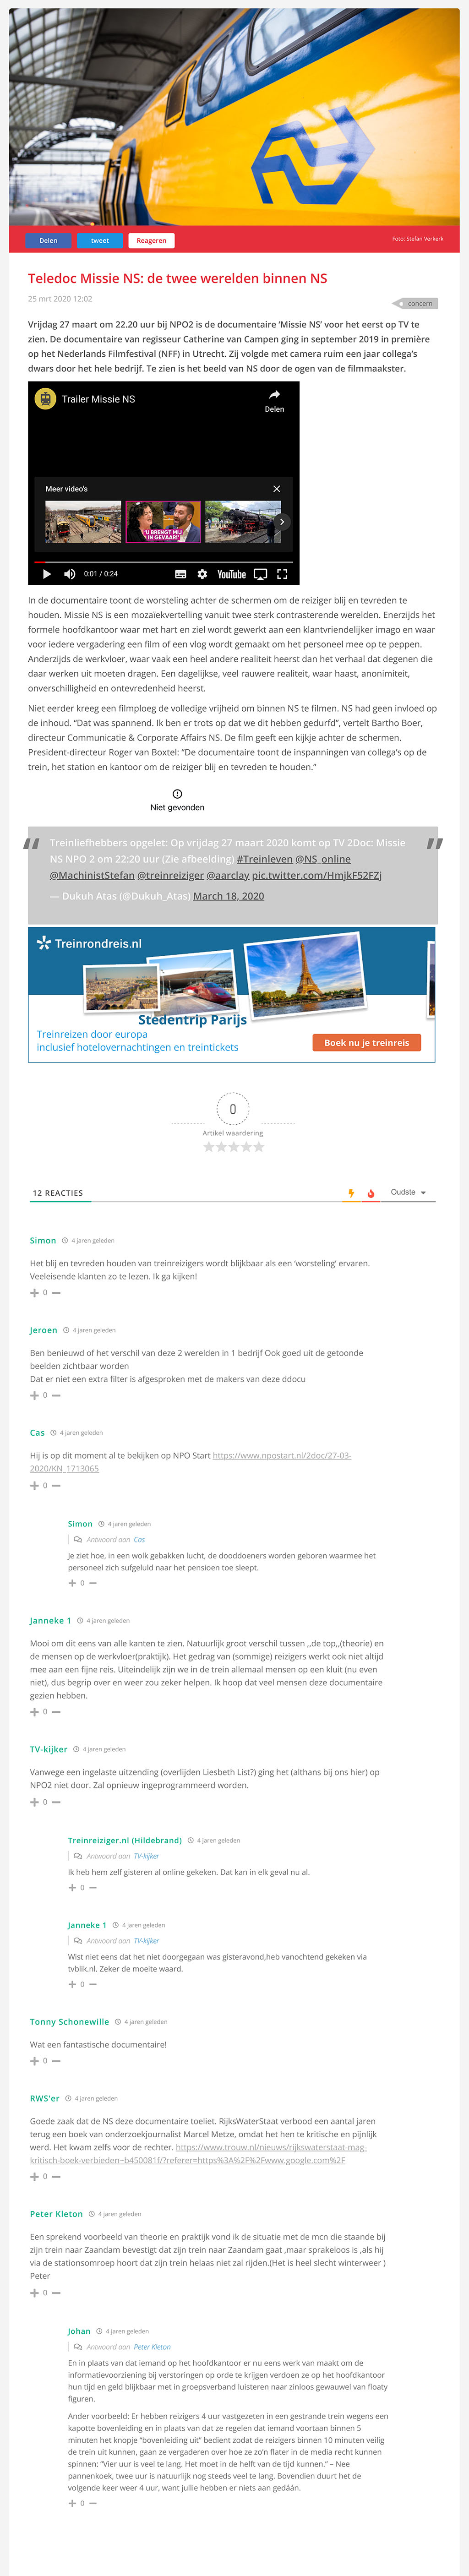
Task: Open the YouTube player settings gear
Action: [202, 574]
